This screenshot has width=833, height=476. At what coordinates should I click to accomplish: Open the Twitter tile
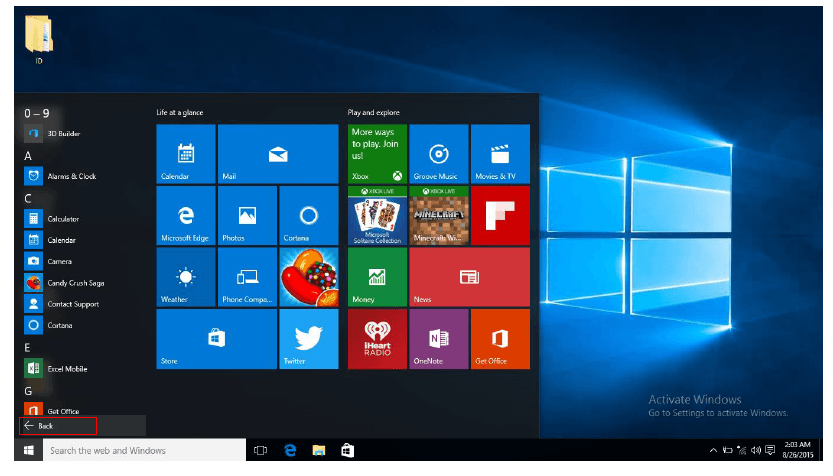(309, 339)
